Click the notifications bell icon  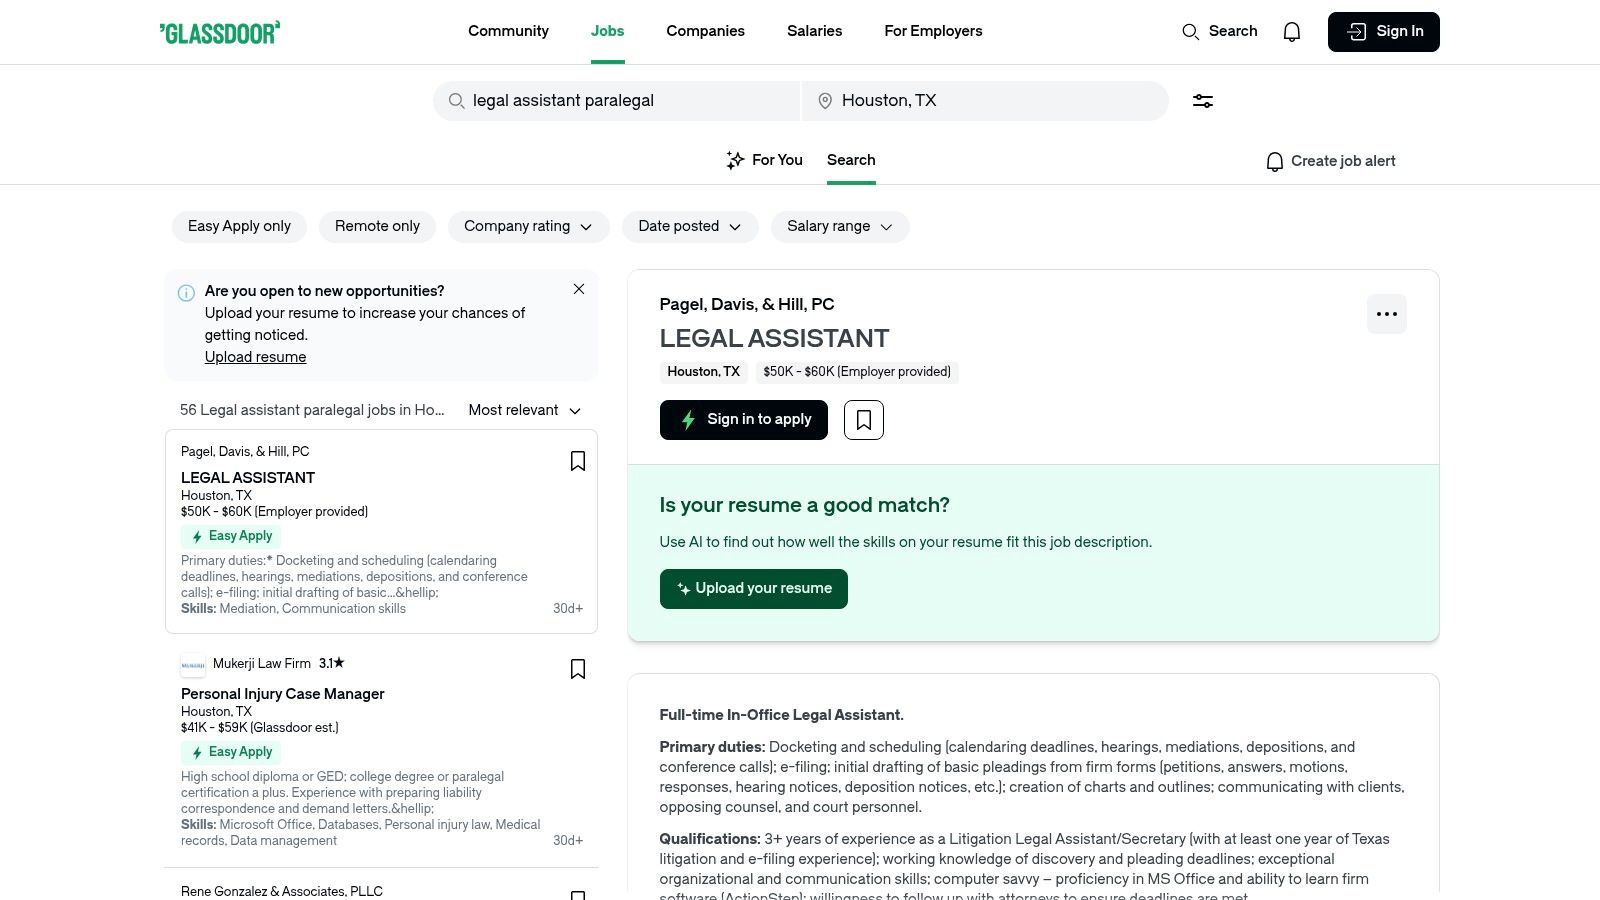pos(1292,31)
